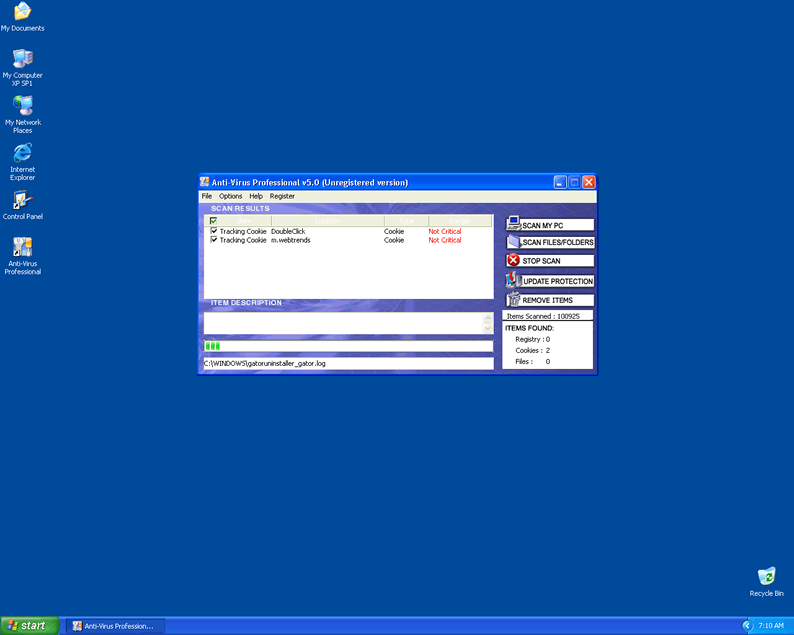Open the Anti-Virus Professional desktop shortcut
Screen dimensions: 794x635
22,248
